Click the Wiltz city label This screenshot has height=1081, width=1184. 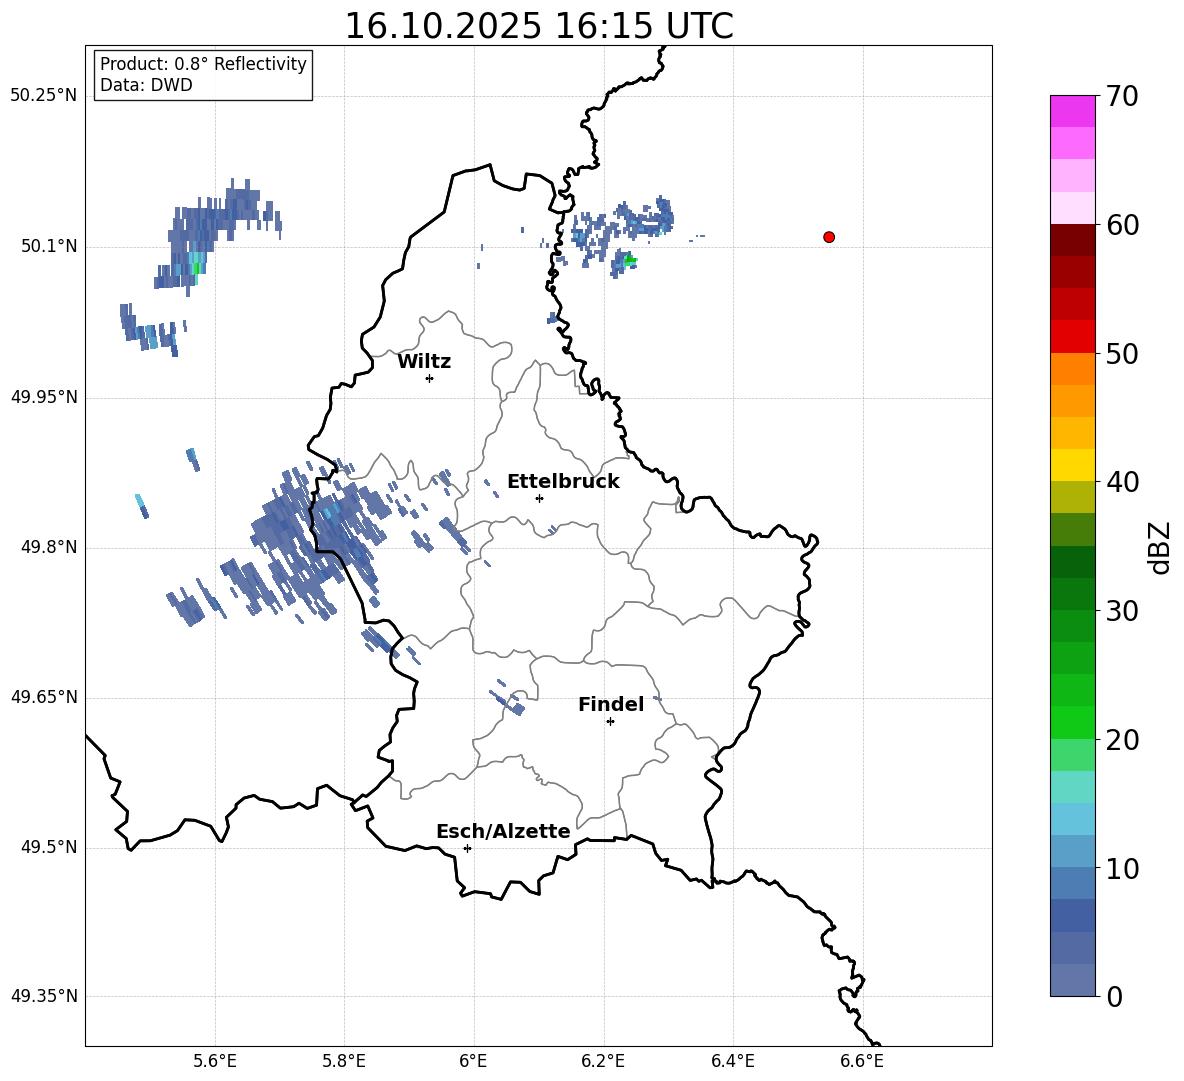pos(424,362)
